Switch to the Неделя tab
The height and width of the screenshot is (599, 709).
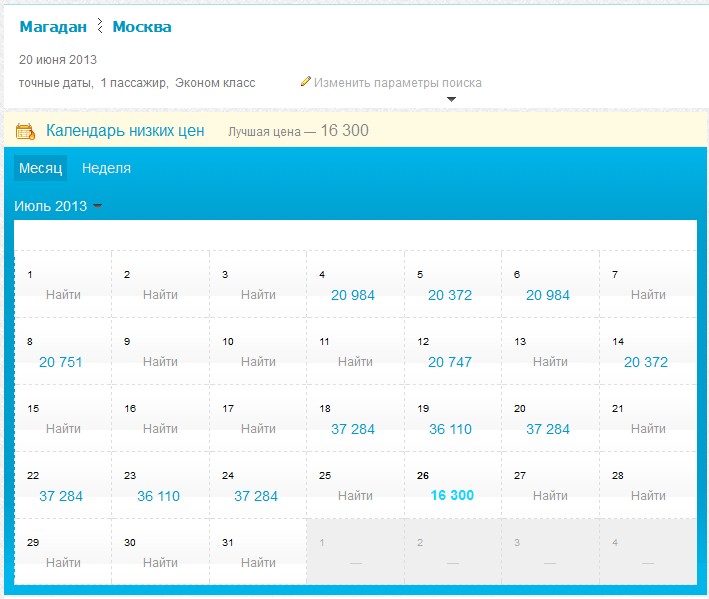point(106,168)
